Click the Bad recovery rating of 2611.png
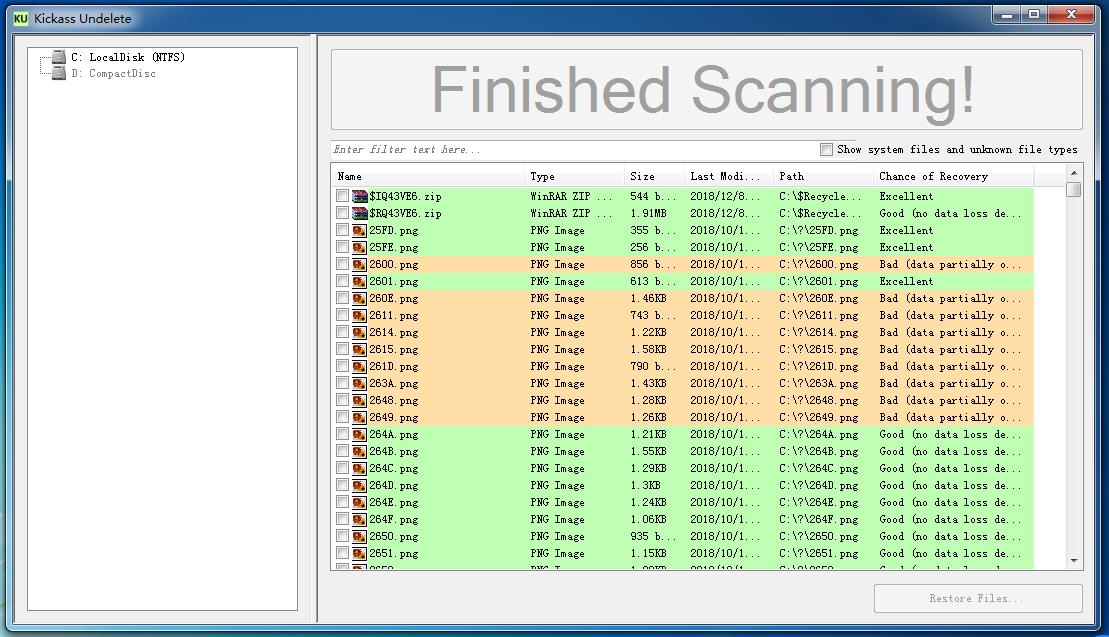This screenshot has width=1109, height=637. click(950, 315)
